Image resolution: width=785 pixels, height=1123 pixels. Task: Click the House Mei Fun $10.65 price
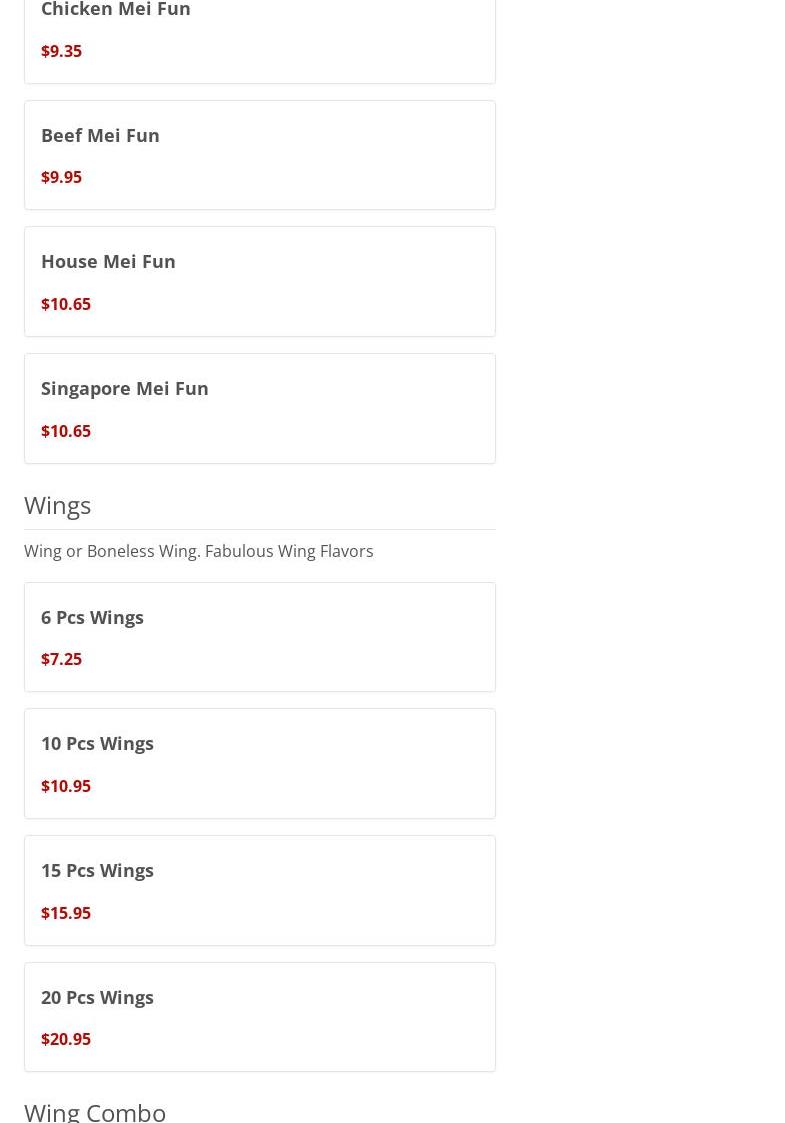[66, 304]
